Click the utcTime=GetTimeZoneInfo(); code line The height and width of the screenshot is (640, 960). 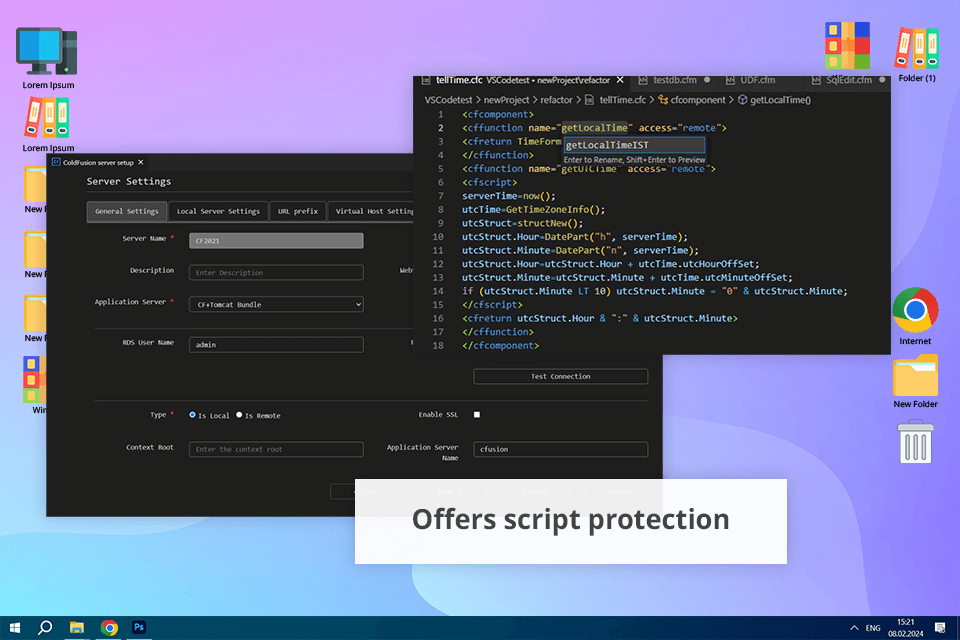533,209
